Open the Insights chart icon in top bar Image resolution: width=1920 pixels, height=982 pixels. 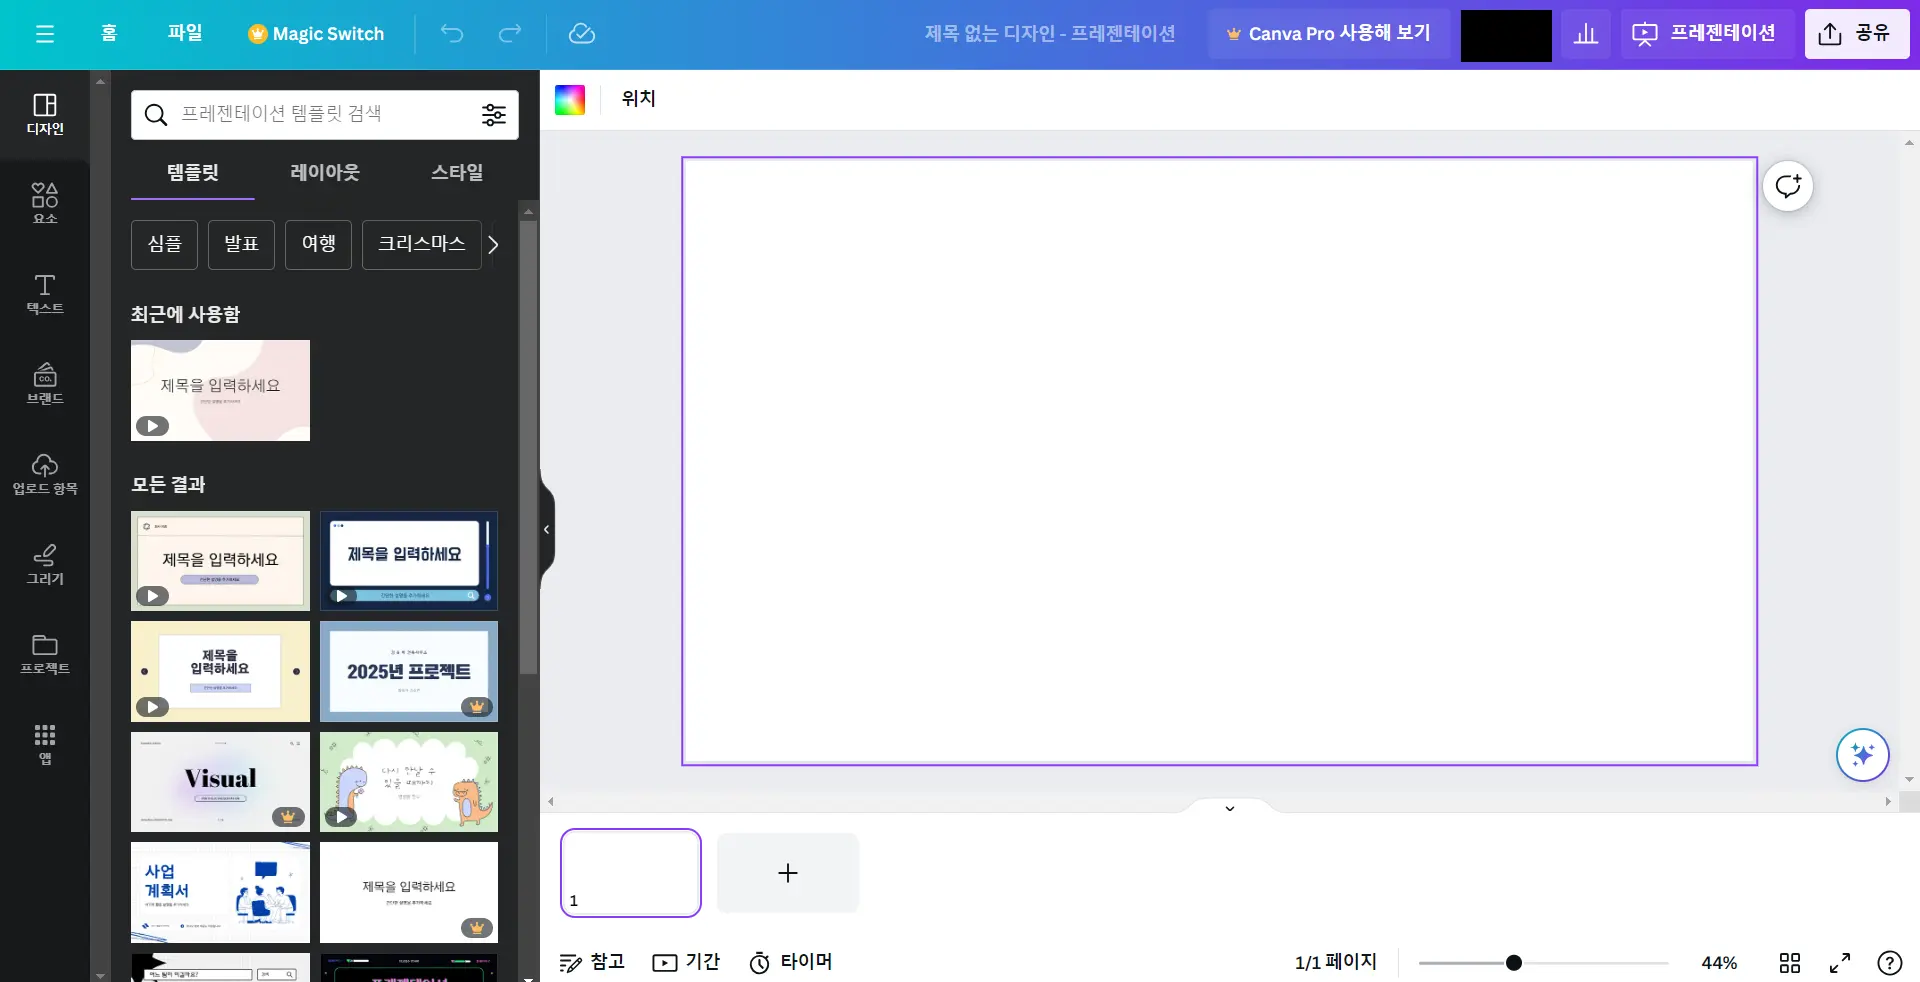1586,34
